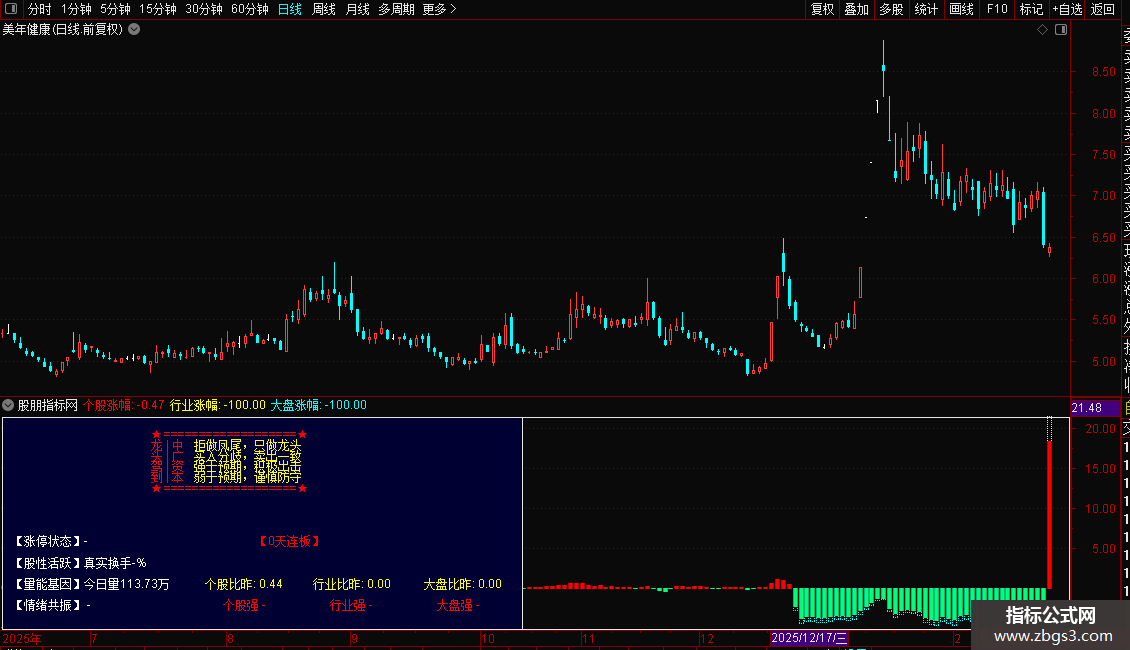Open the F10 company info
The width and height of the screenshot is (1130, 650).
[x=997, y=9]
